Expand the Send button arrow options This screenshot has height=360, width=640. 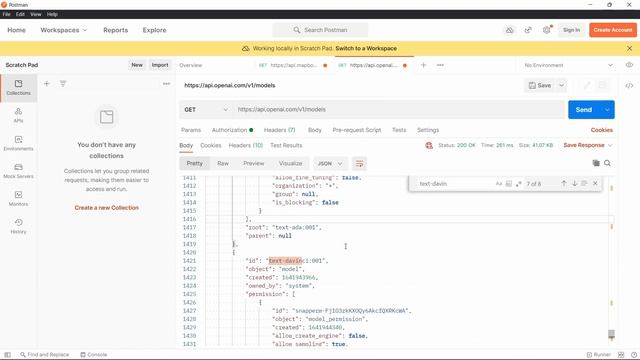(607, 110)
